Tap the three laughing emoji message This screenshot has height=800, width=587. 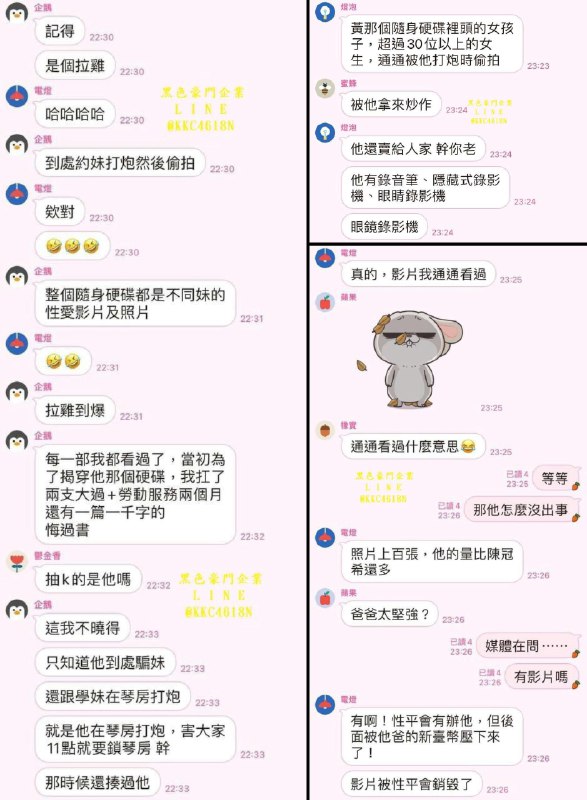pyautogui.click(x=72, y=246)
